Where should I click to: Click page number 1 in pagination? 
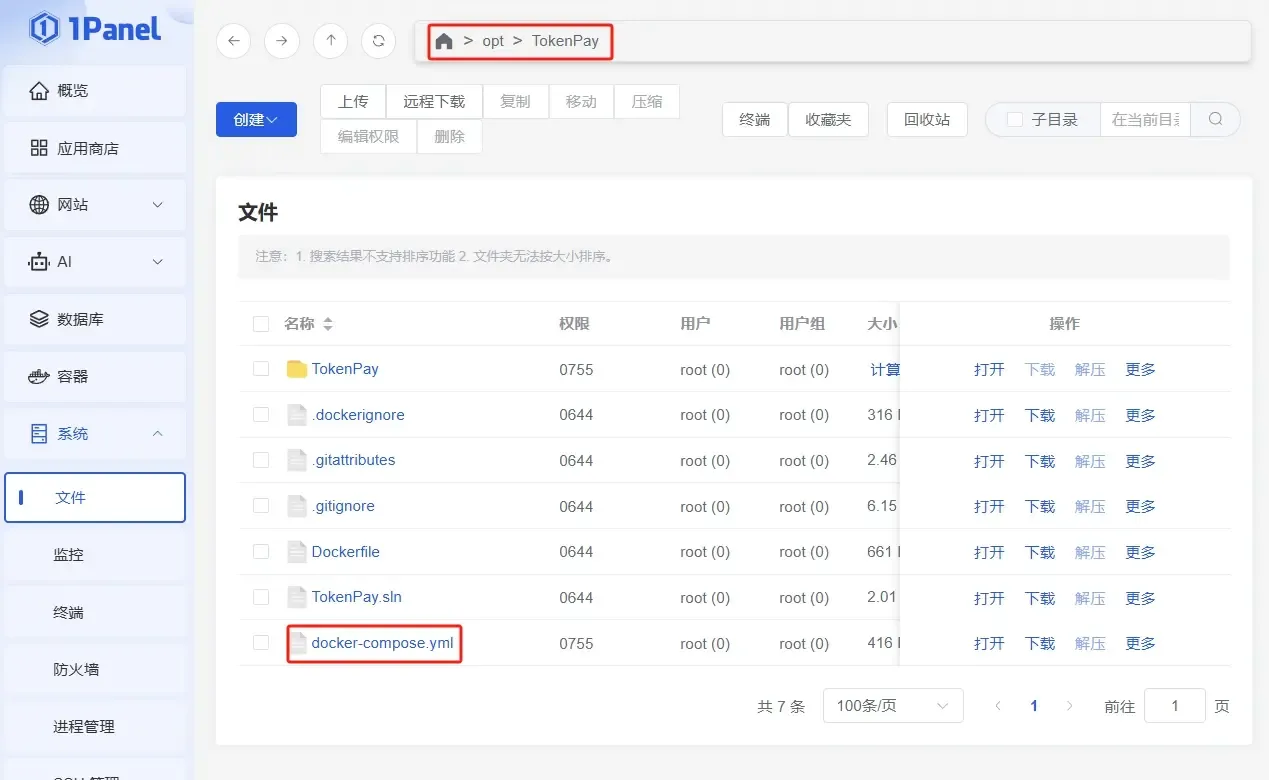[x=1034, y=706]
